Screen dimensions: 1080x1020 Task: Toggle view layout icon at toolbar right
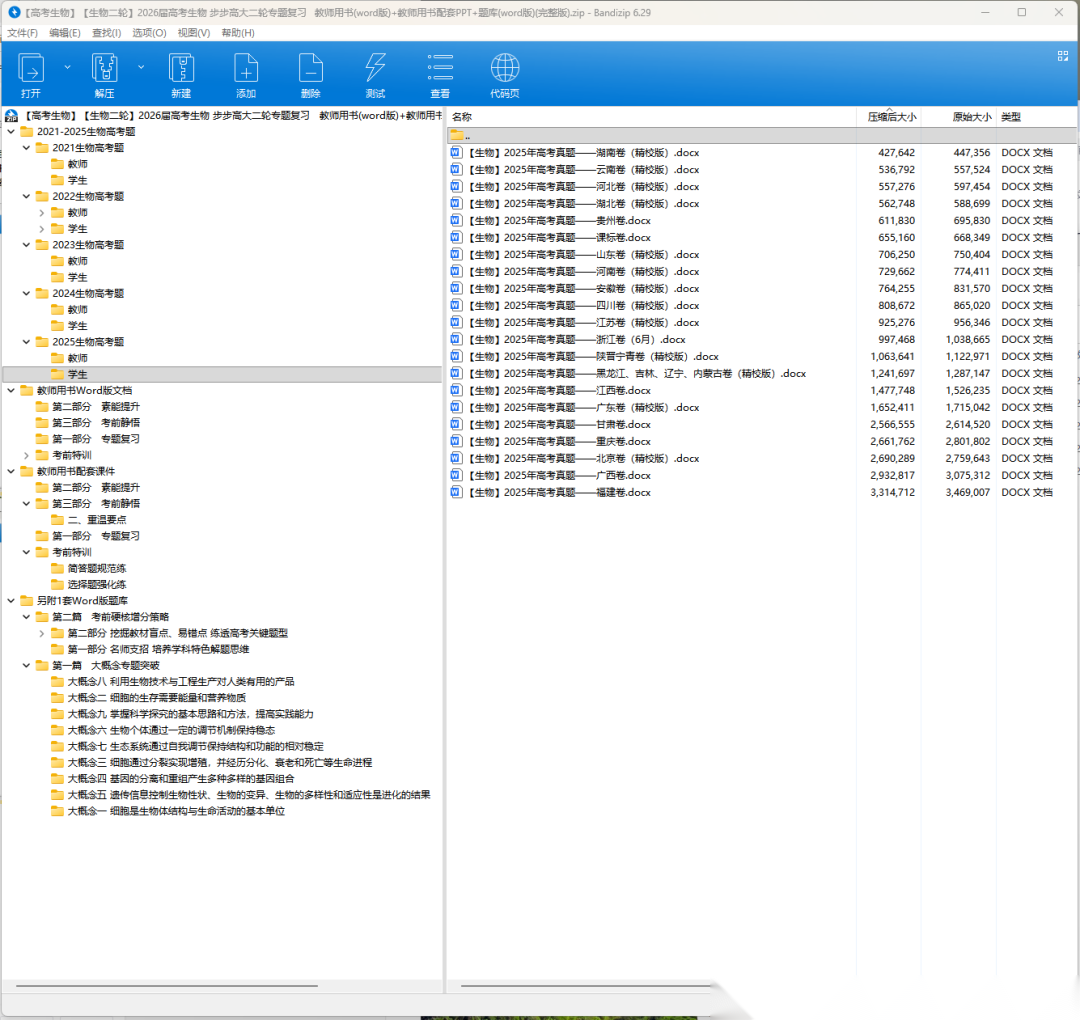pos(1062,57)
